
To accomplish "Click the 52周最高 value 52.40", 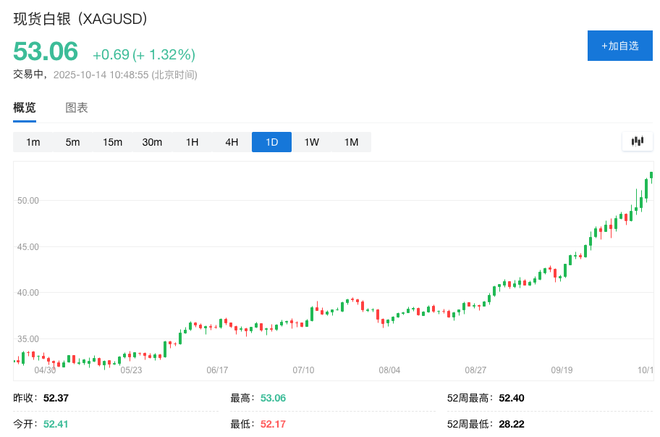I will [x=515, y=398].
